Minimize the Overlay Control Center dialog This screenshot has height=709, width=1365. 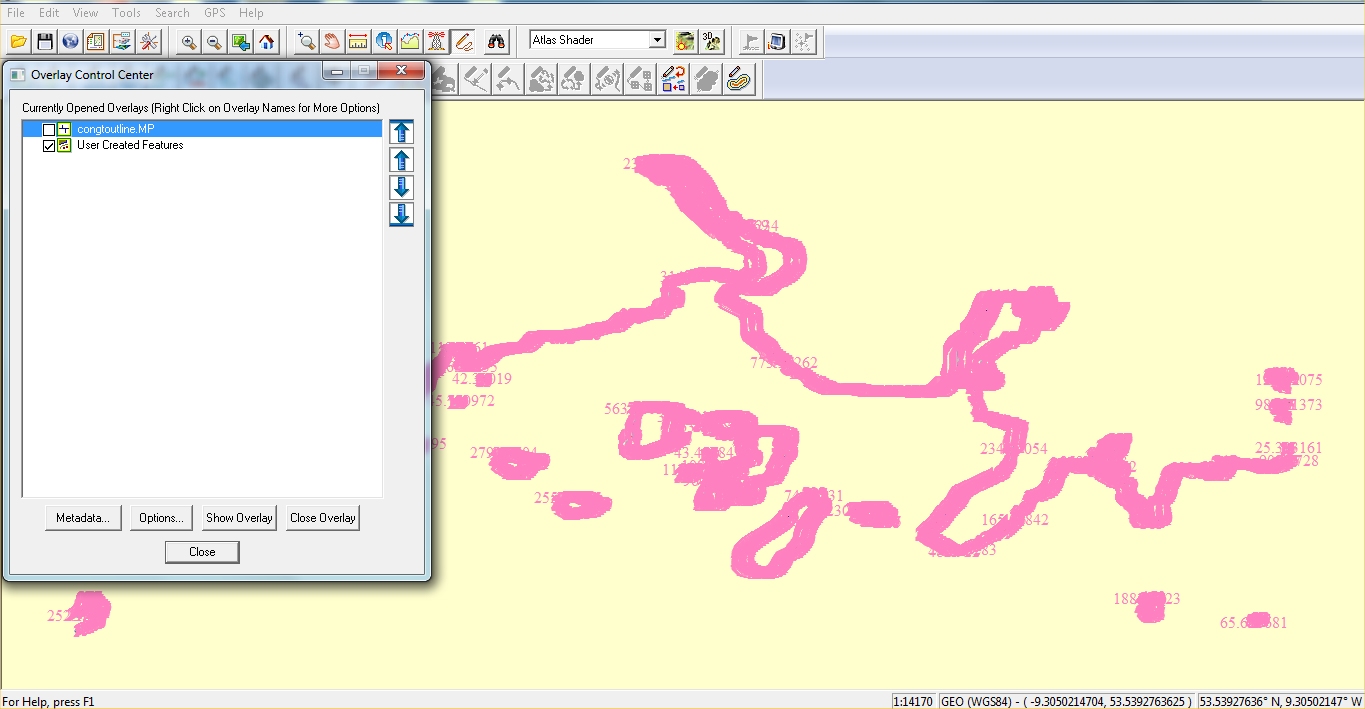337,71
